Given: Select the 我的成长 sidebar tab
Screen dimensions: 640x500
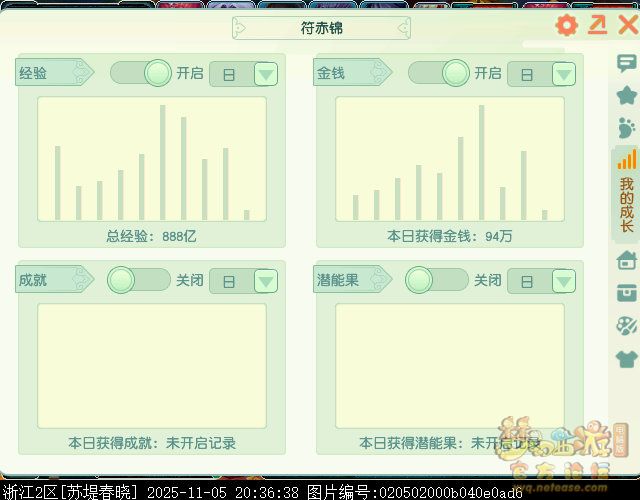Looking at the screenshot, I should (627, 195).
